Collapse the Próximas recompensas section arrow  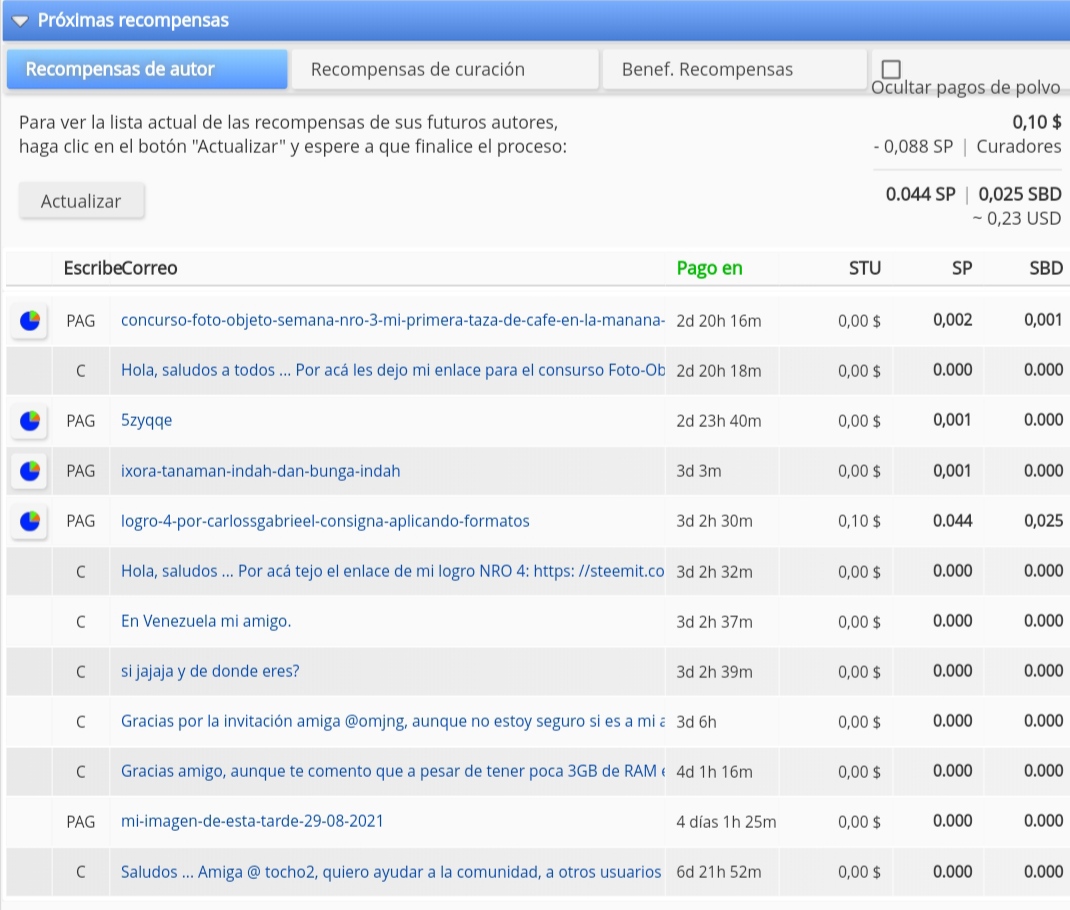(20, 21)
